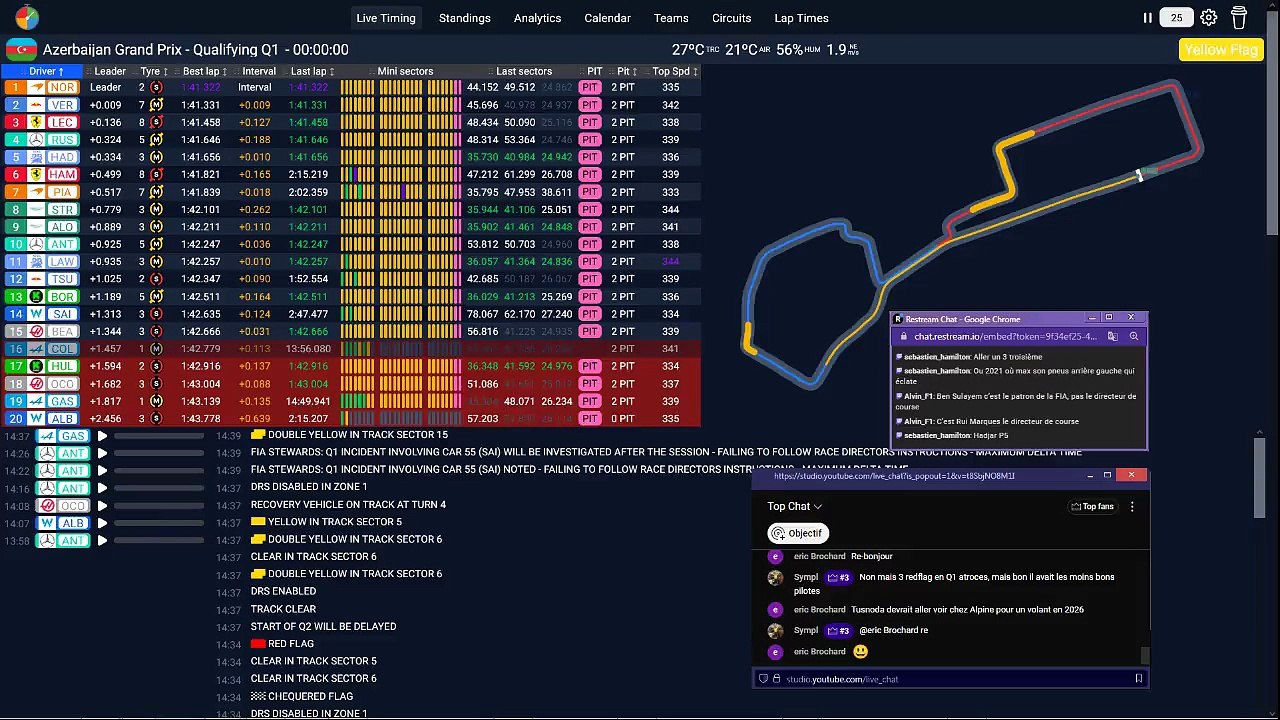The image size is (1280, 720).
Task: Sort by the Pit count column header
Action: coord(627,71)
